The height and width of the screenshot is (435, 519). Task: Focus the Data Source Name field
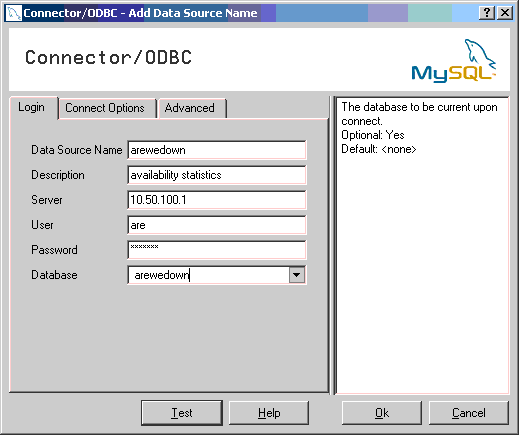(x=217, y=150)
